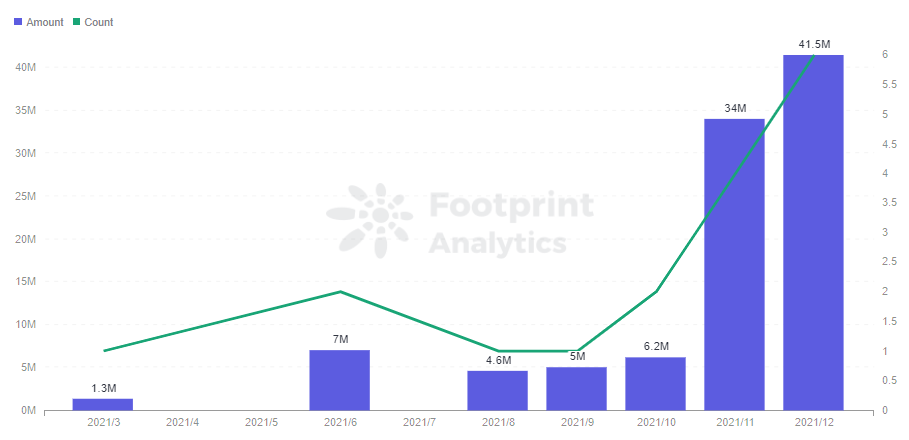Click the 2021/7 x-axis label

pyautogui.click(x=419, y=423)
